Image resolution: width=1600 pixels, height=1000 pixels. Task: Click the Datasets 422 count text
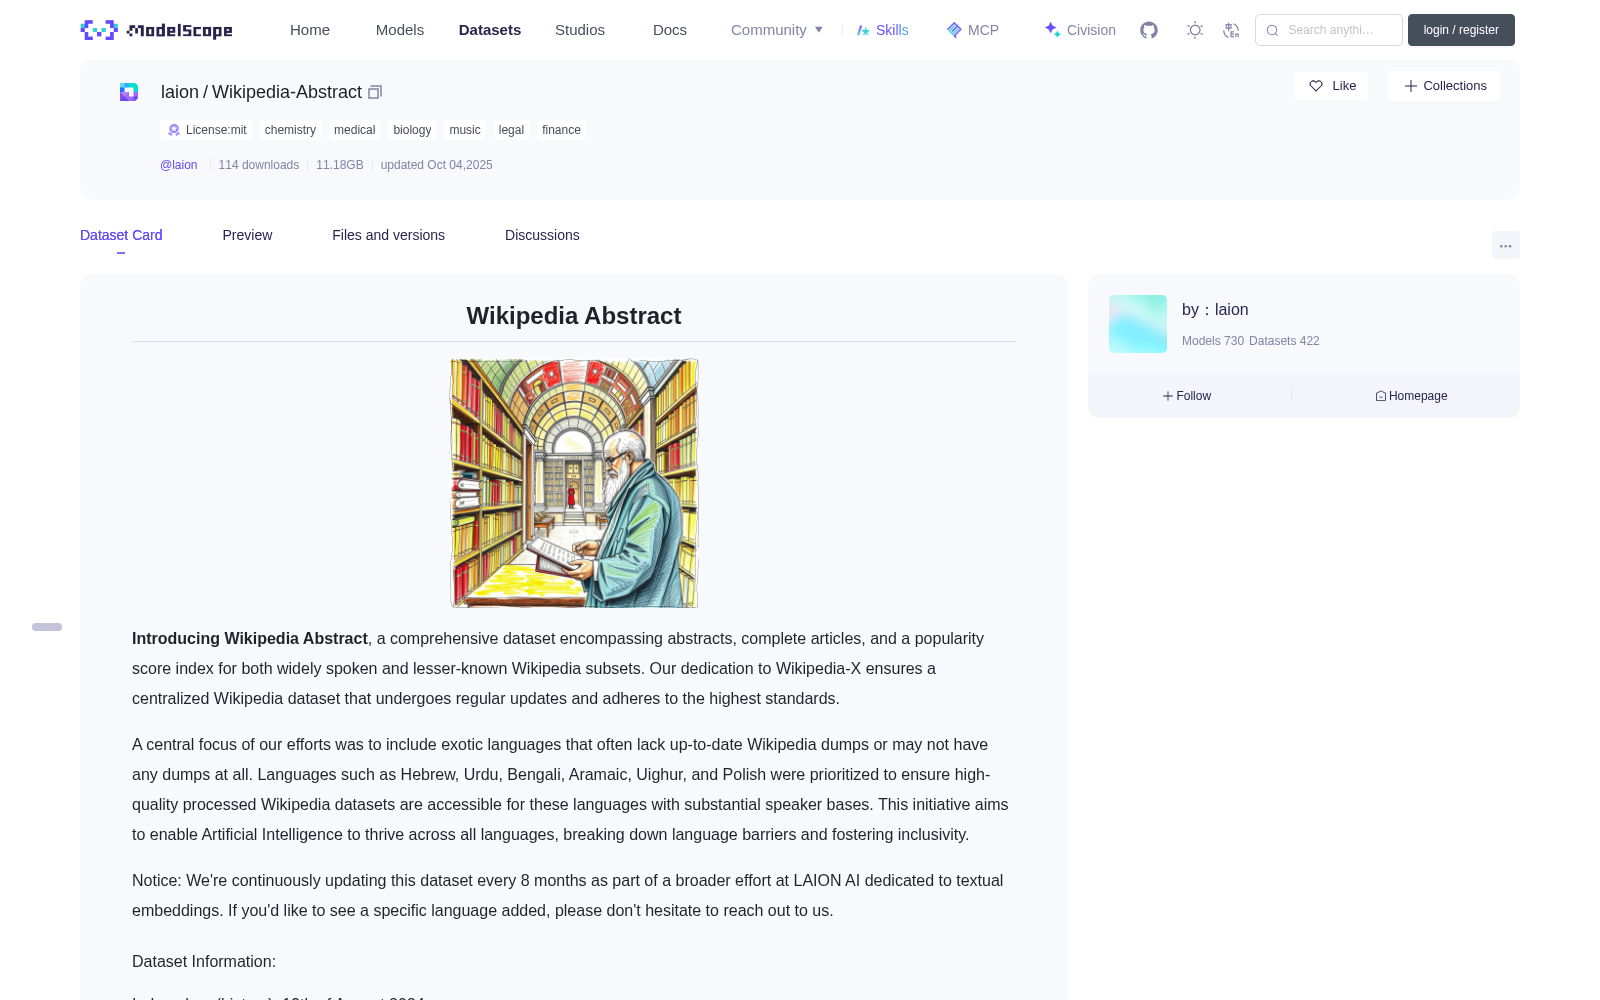point(1284,341)
